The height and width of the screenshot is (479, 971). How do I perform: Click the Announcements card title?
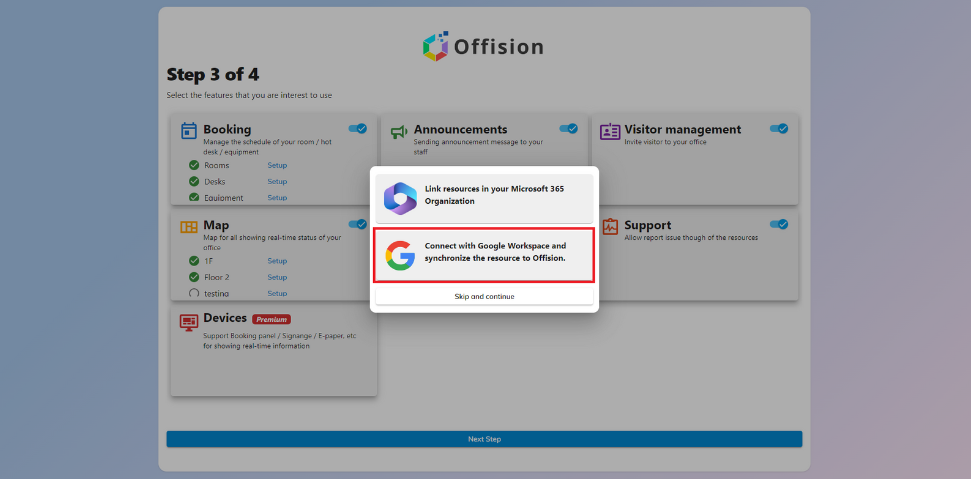coord(461,129)
